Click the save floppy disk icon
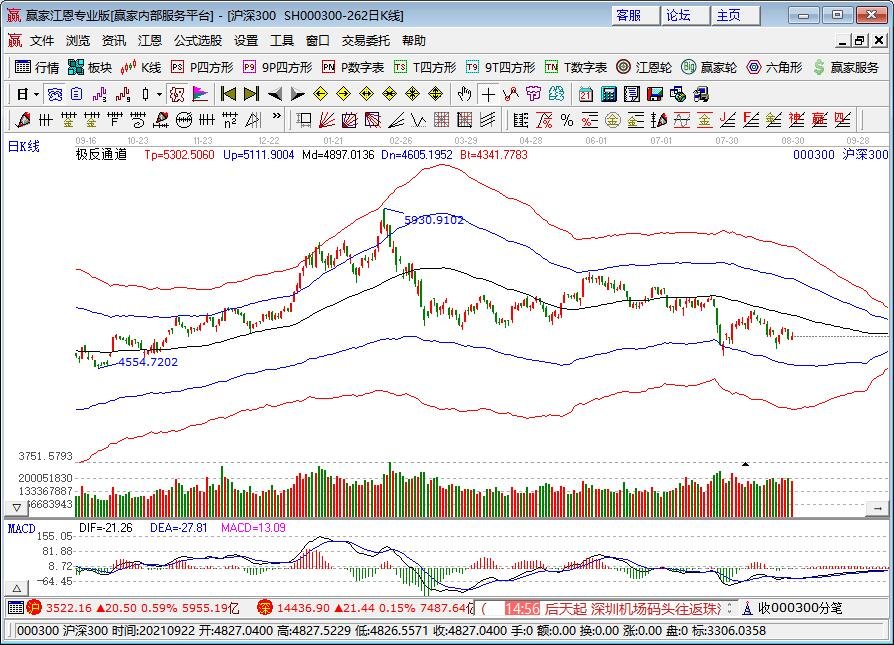This screenshot has width=894, height=645. [655, 94]
